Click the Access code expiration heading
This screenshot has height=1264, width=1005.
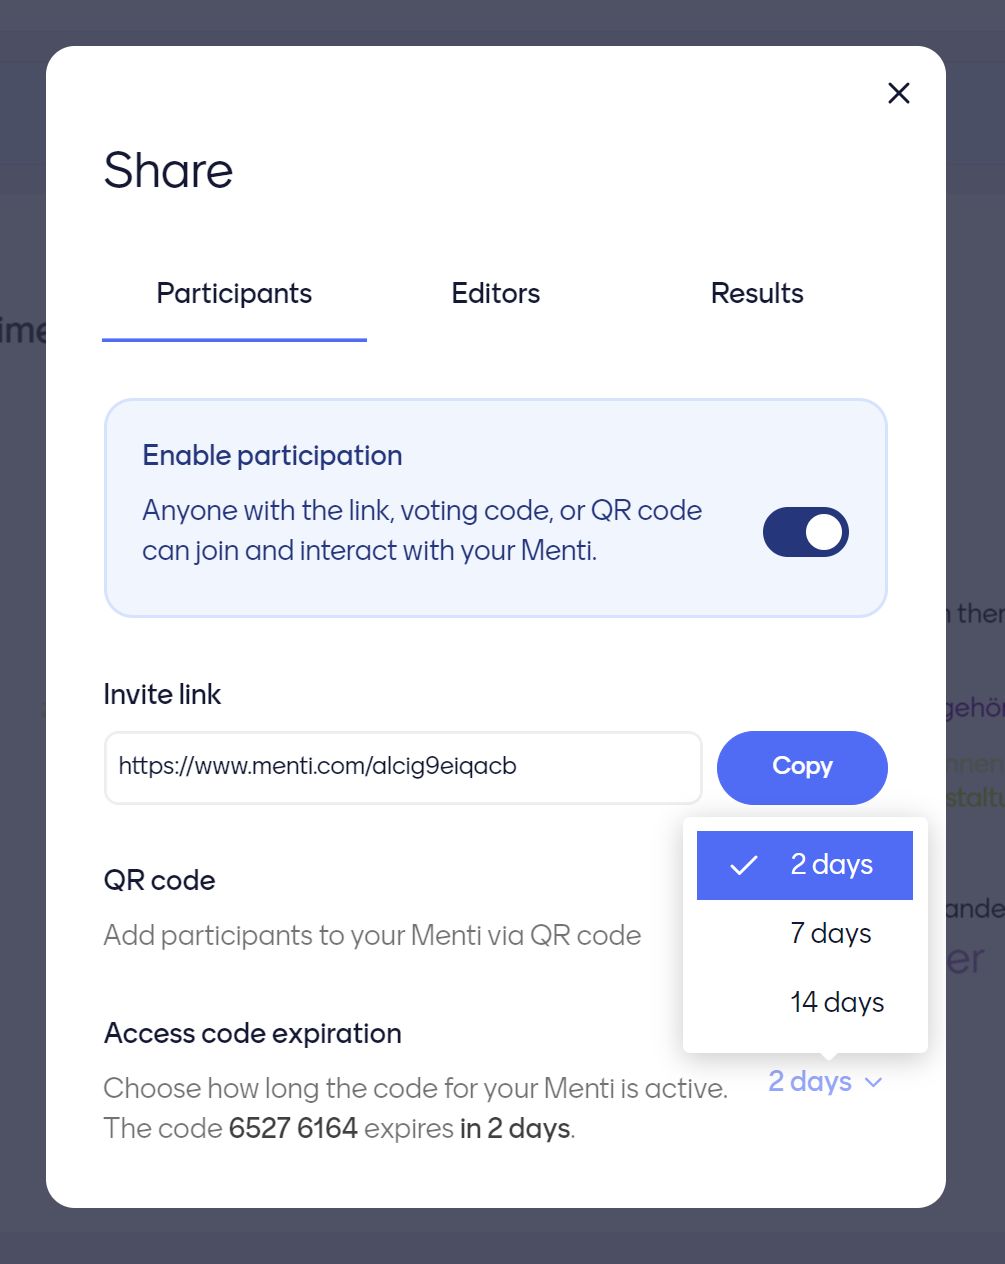(252, 1034)
